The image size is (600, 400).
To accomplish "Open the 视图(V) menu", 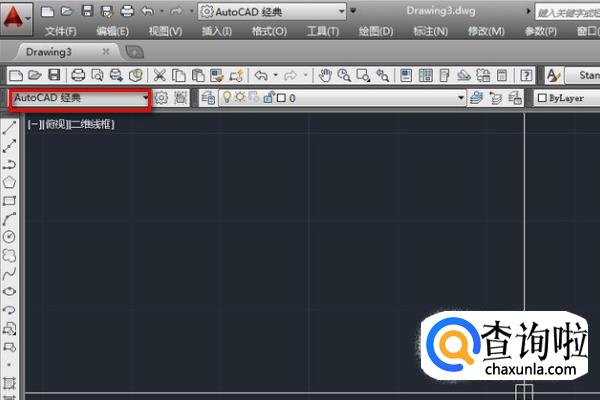I will (165, 31).
